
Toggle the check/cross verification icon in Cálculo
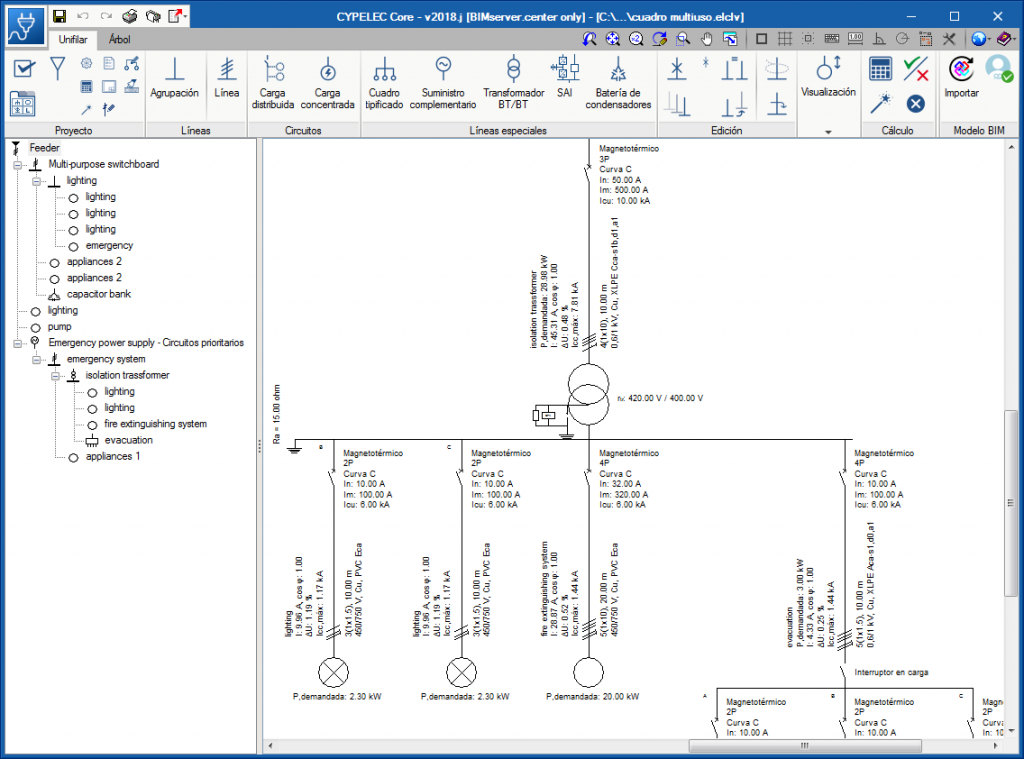(915, 69)
